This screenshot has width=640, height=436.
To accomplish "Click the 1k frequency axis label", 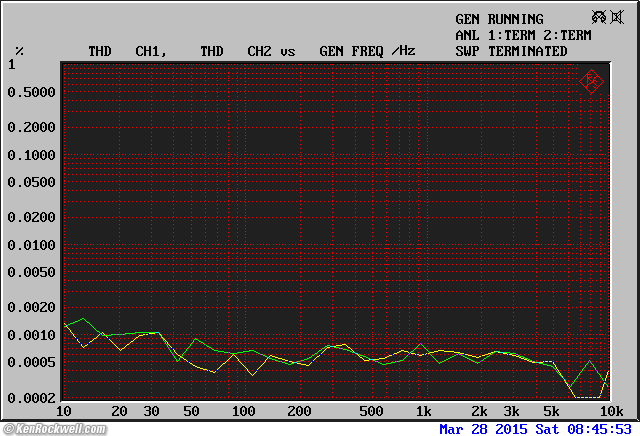I will pyautogui.click(x=423, y=412).
